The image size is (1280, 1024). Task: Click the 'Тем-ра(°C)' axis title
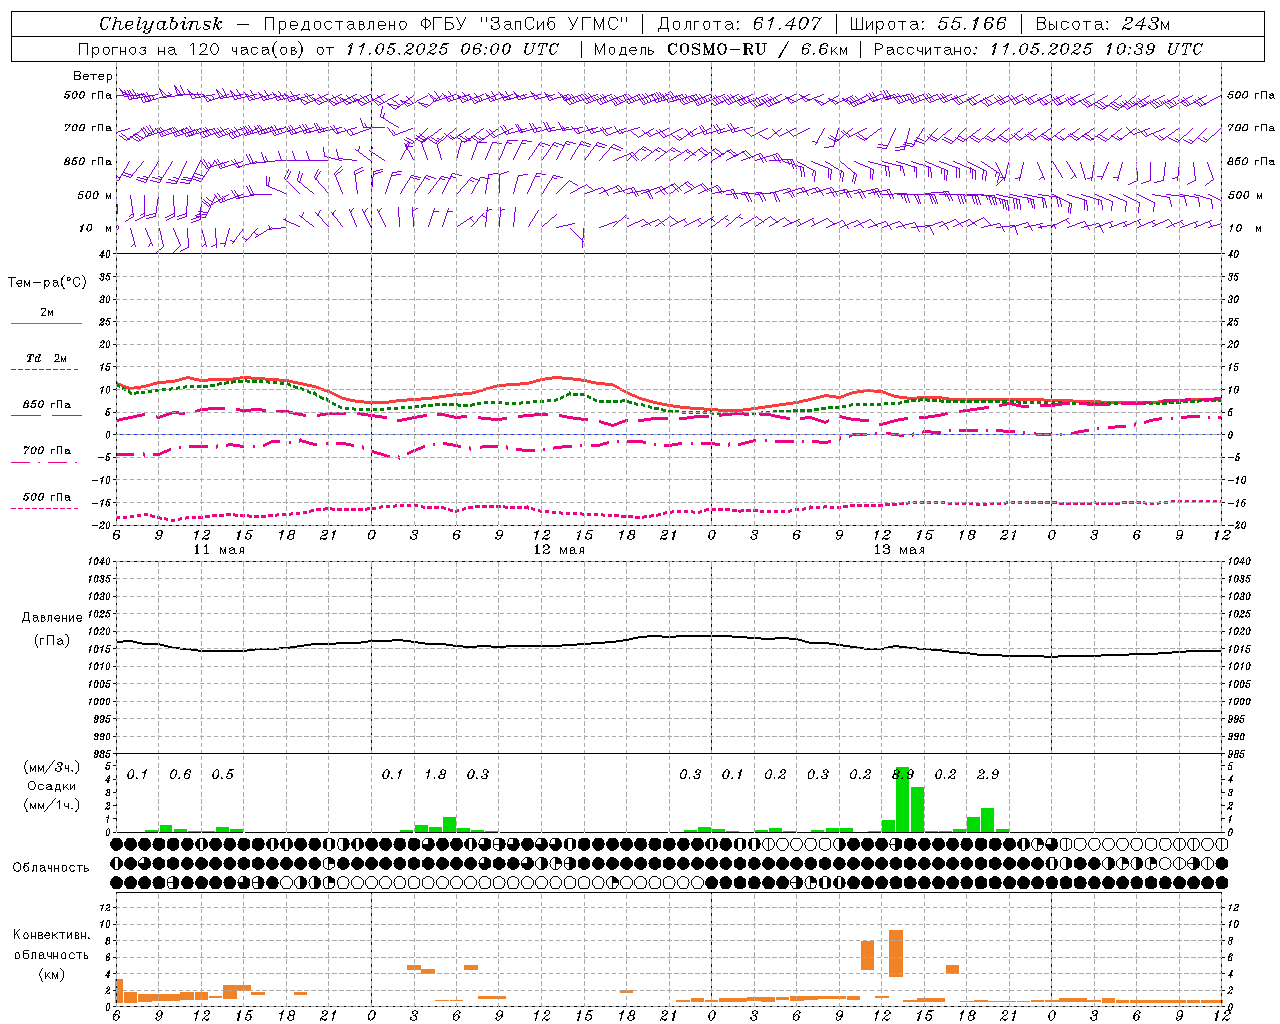[x=47, y=283]
